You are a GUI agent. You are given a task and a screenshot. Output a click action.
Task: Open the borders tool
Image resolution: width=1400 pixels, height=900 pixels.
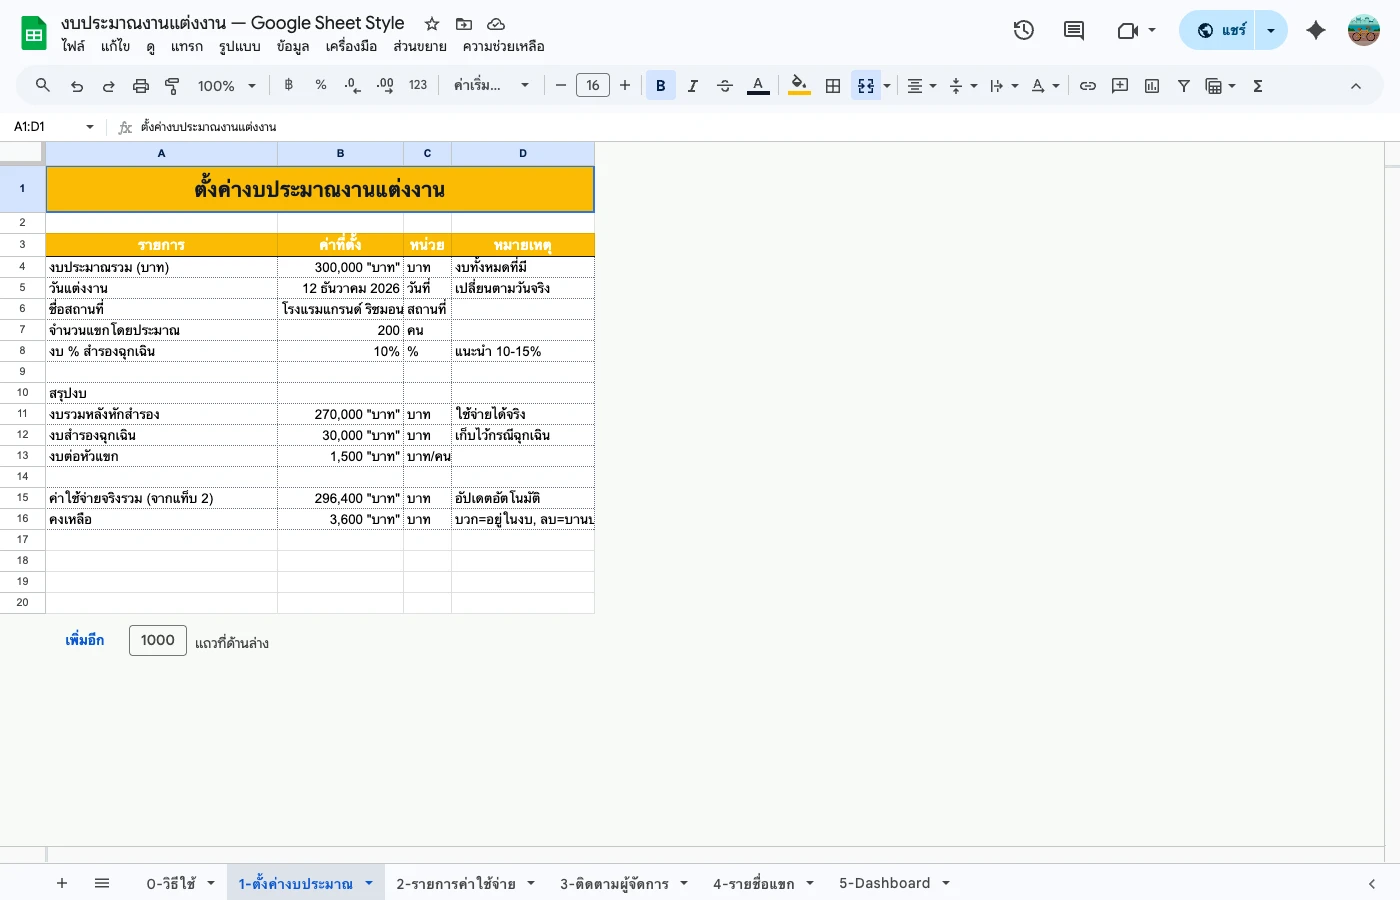pyautogui.click(x=833, y=86)
